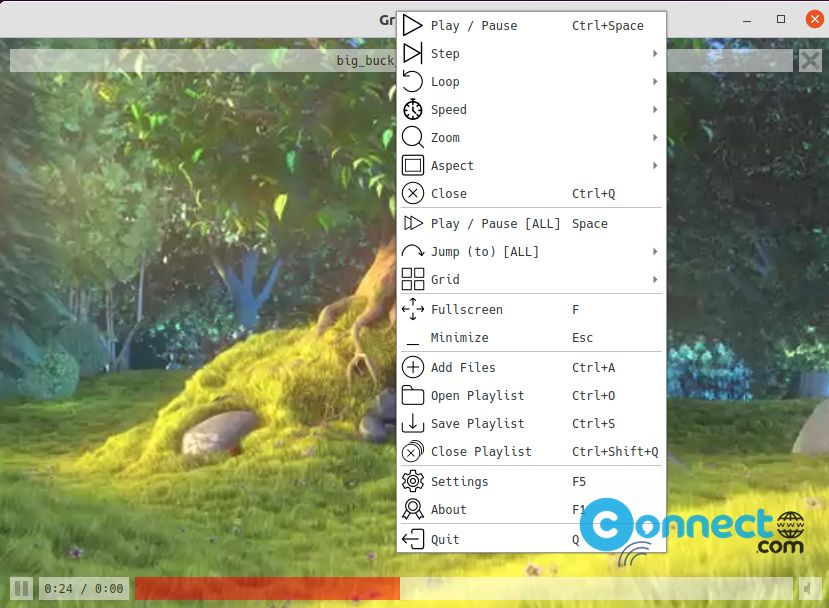Viewport: 829px width, 608px height.
Task: Click the Jump (to) curved arrow icon
Action: coord(412,251)
